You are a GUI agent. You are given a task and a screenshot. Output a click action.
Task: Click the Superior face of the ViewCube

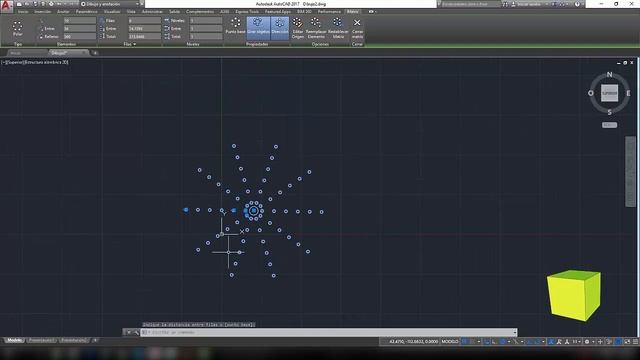coord(609,93)
